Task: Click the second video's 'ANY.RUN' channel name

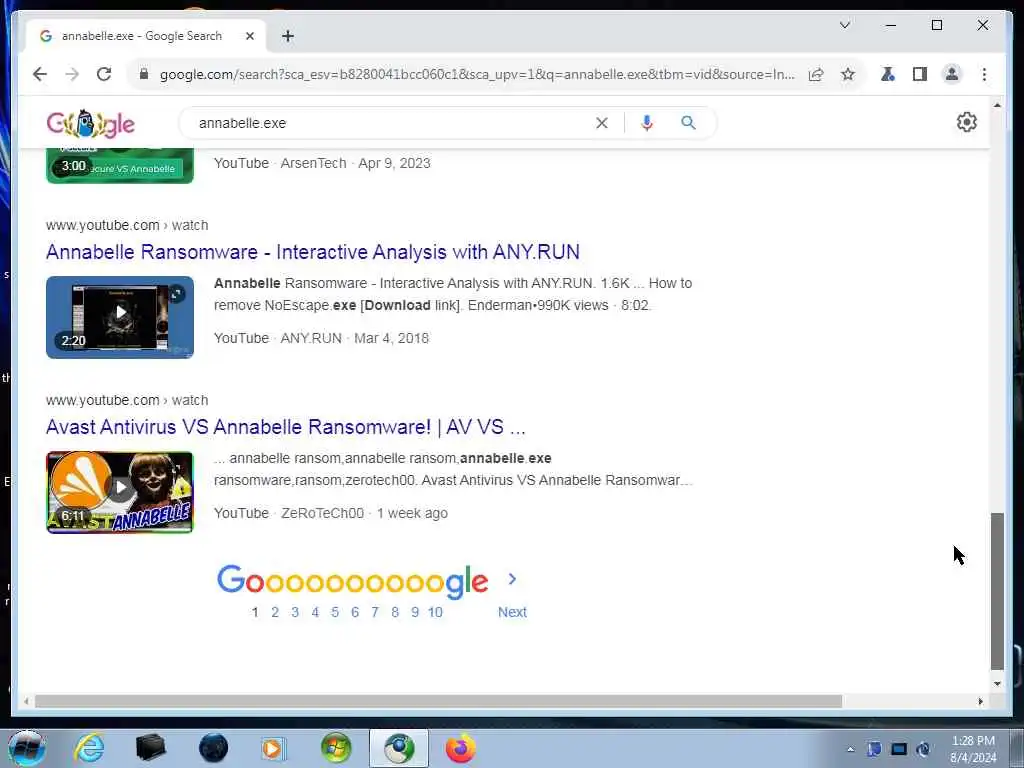Action: [x=311, y=338]
